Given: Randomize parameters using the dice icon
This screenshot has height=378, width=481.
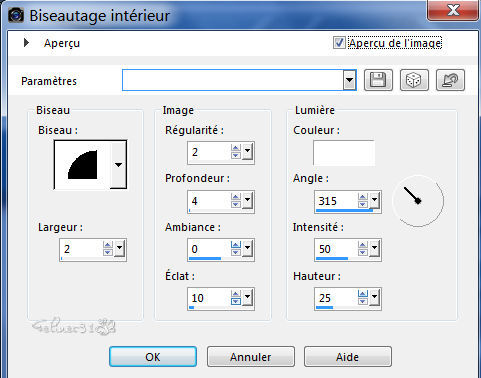Looking at the screenshot, I should pyautogui.click(x=414, y=80).
